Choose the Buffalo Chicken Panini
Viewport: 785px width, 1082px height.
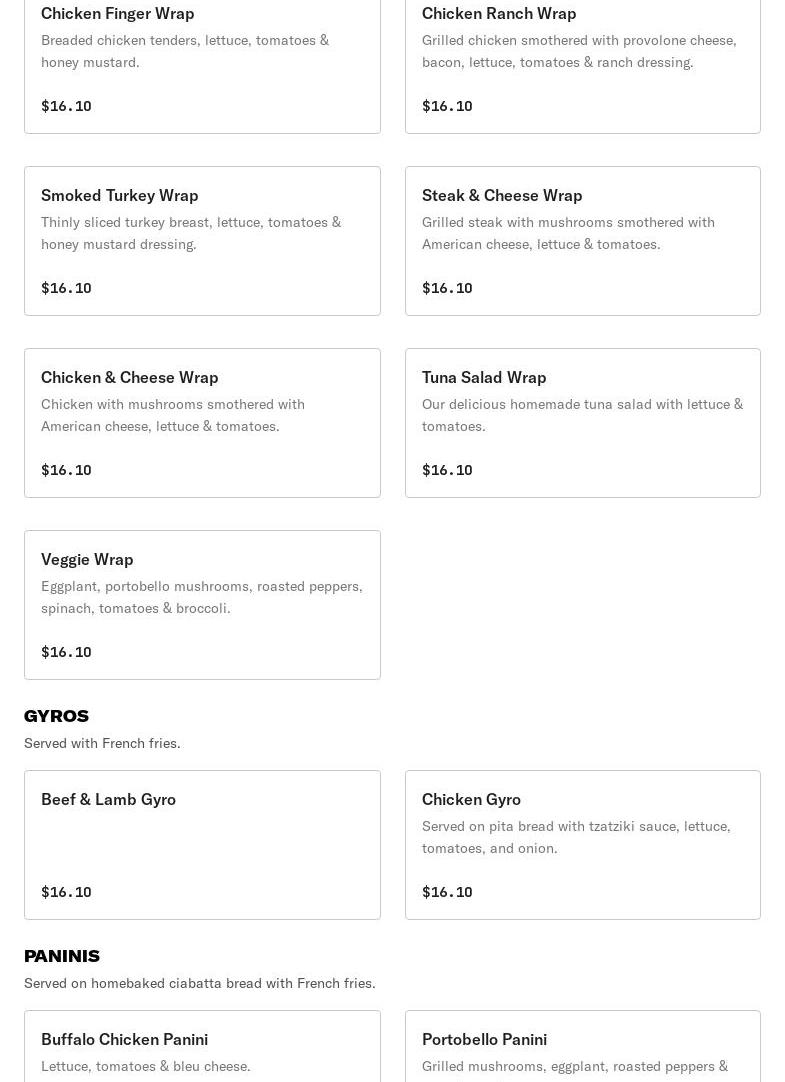[202, 1046]
